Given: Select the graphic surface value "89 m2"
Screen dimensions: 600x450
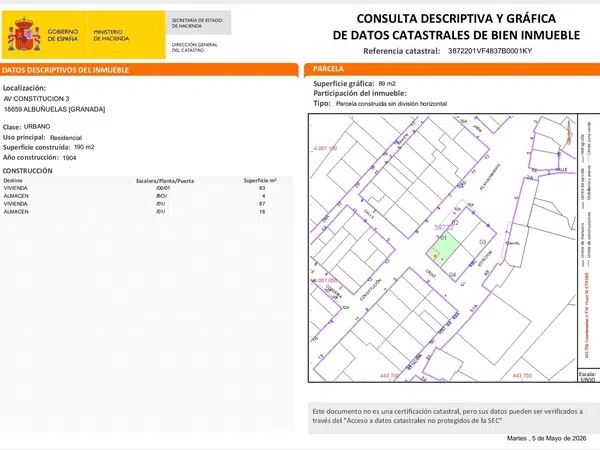Looking at the screenshot, I should [x=387, y=83].
